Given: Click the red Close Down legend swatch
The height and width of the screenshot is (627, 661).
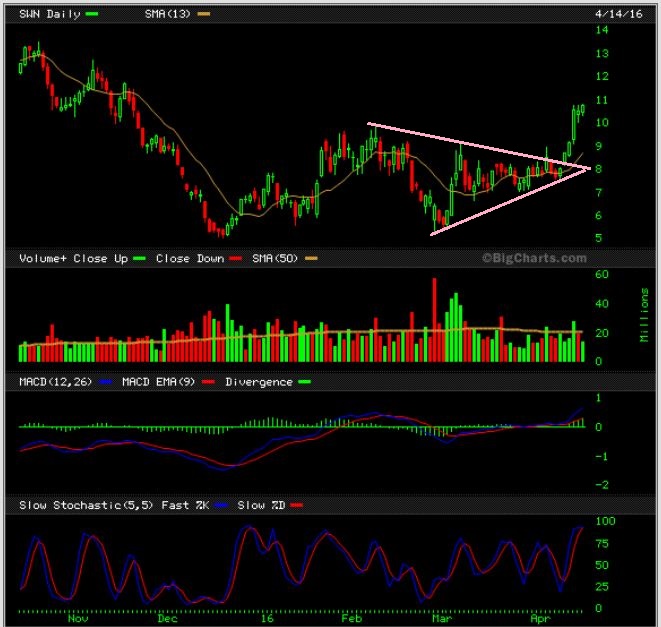Looking at the screenshot, I should pos(235,258).
